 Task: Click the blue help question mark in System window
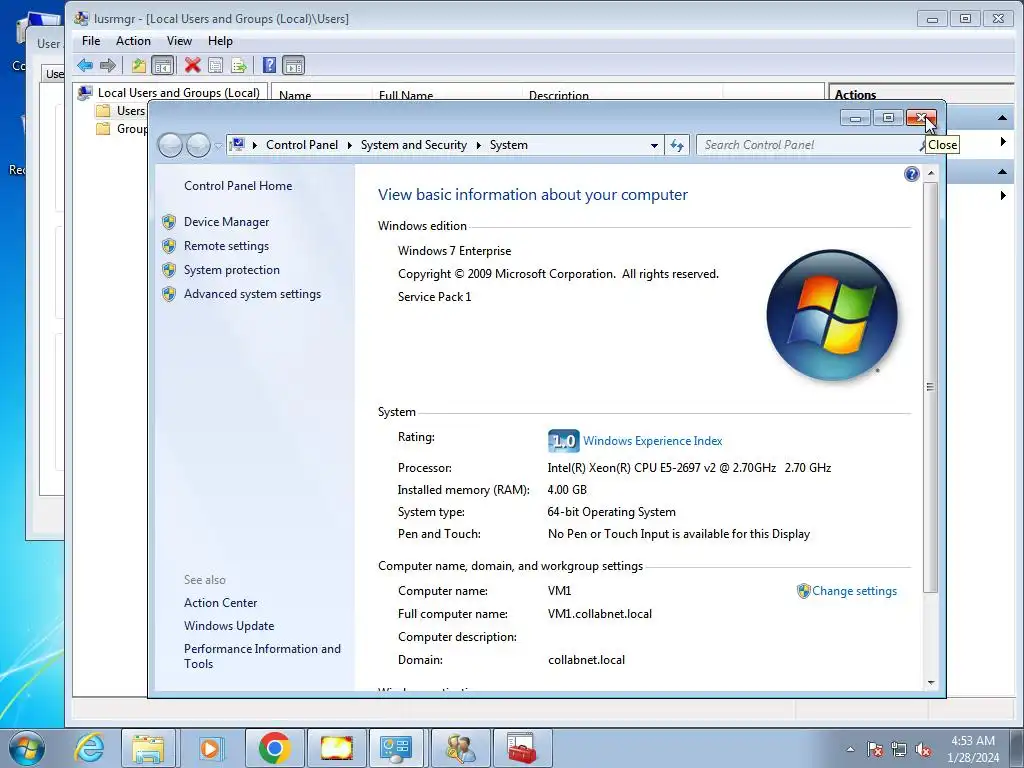click(x=912, y=174)
